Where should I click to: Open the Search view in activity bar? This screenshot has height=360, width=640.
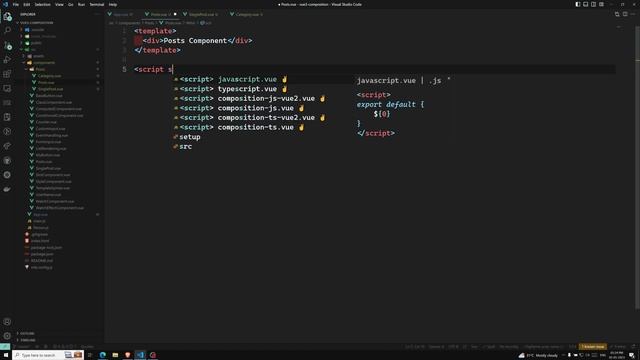coord(7,31)
